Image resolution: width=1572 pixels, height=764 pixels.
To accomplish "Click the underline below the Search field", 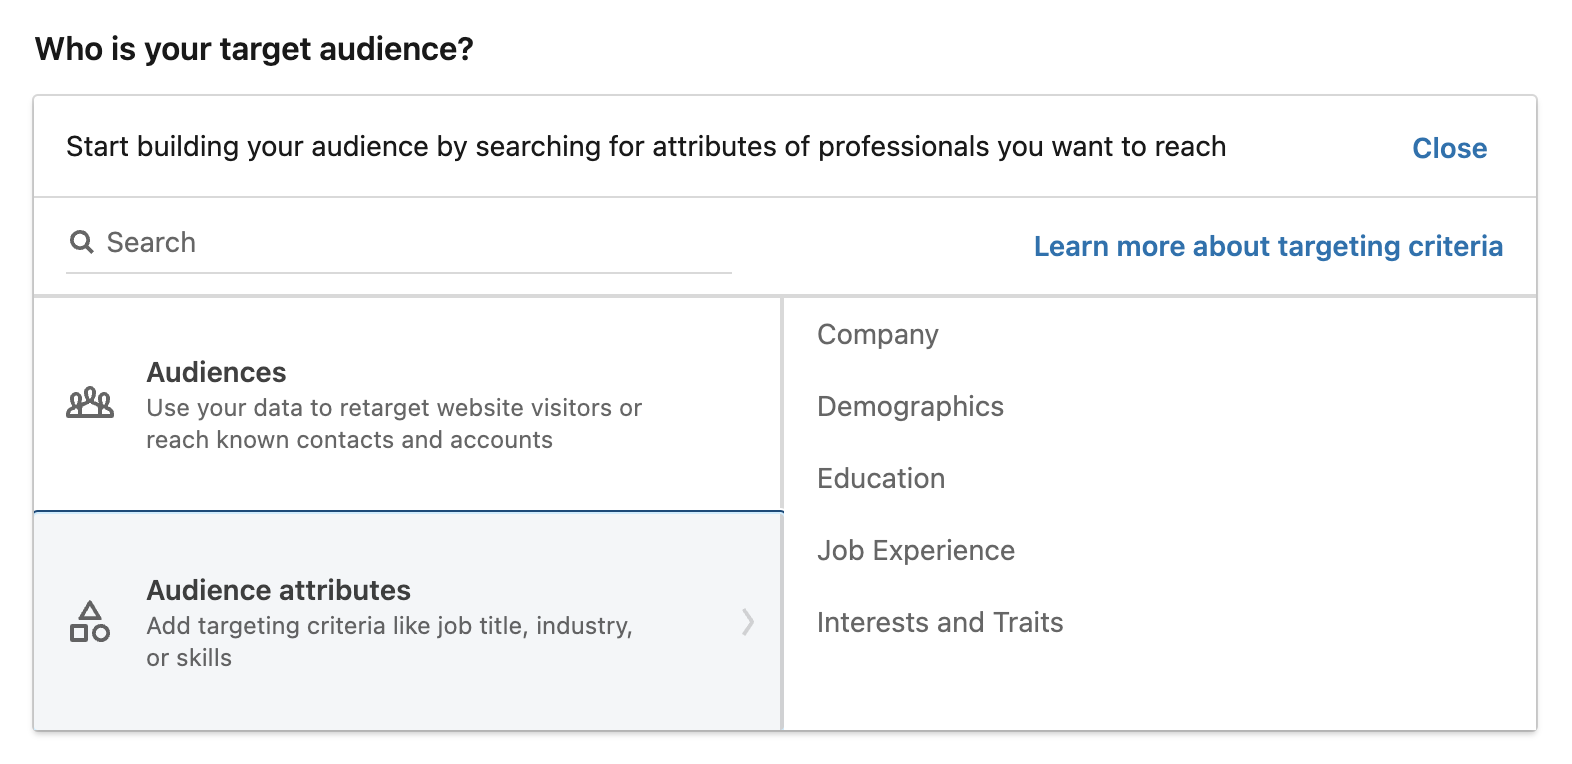I will pos(398,273).
